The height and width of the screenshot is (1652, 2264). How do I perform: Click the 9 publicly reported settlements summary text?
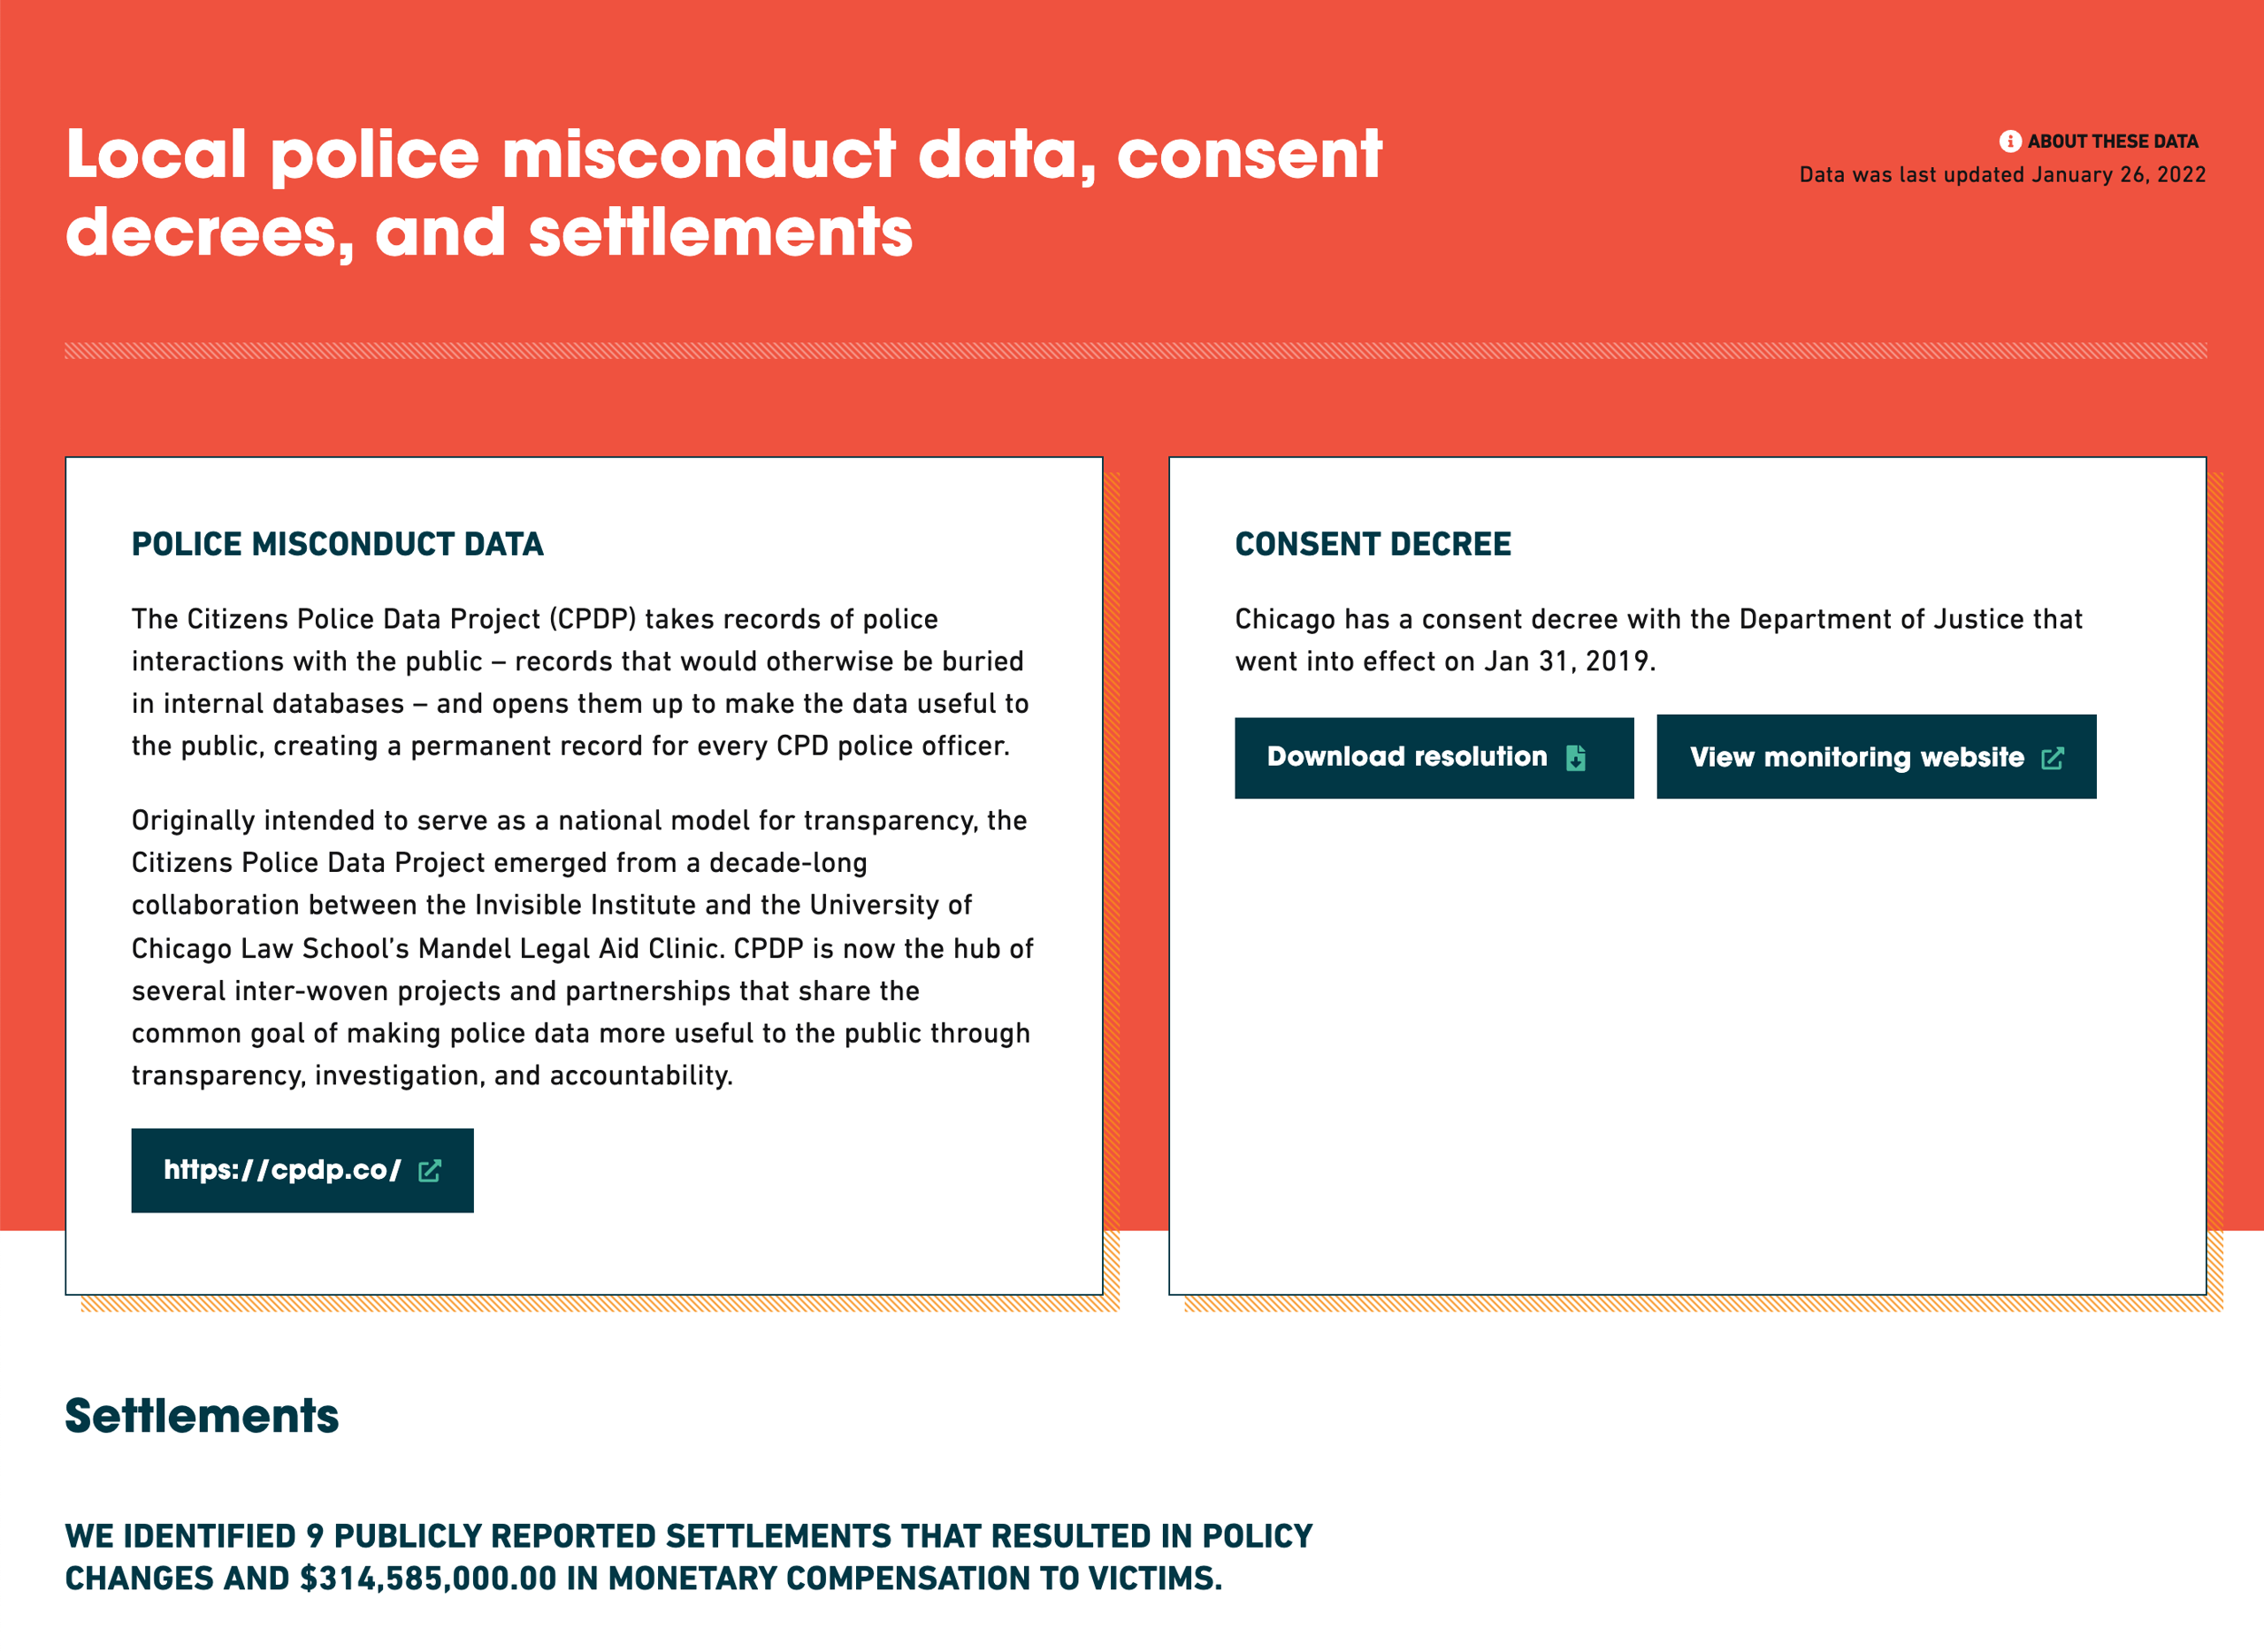tap(689, 1557)
